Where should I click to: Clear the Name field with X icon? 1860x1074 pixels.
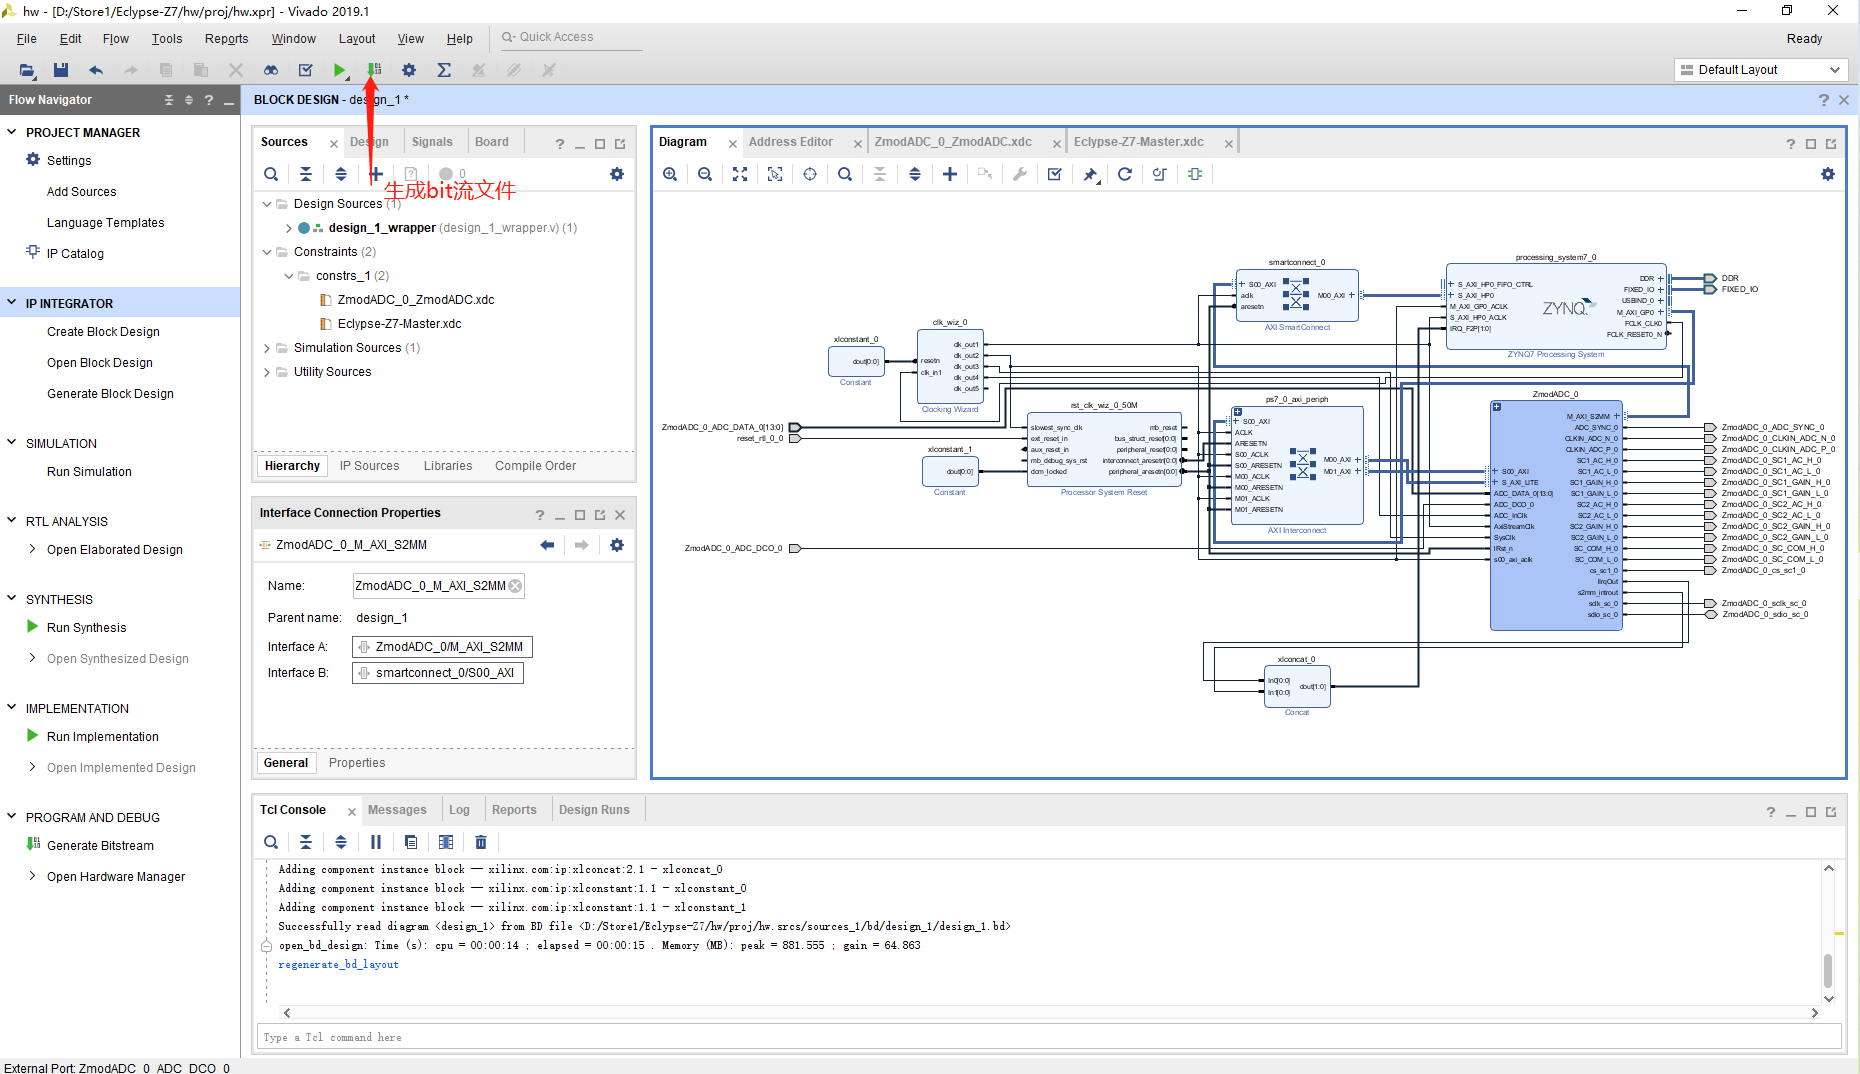tap(515, 586)
